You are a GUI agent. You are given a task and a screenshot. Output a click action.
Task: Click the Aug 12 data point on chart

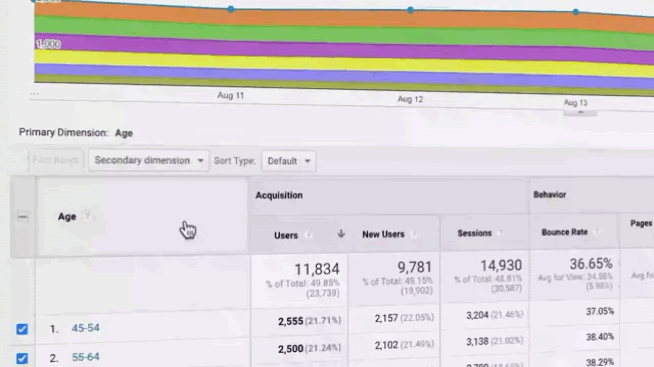[410, 10]
